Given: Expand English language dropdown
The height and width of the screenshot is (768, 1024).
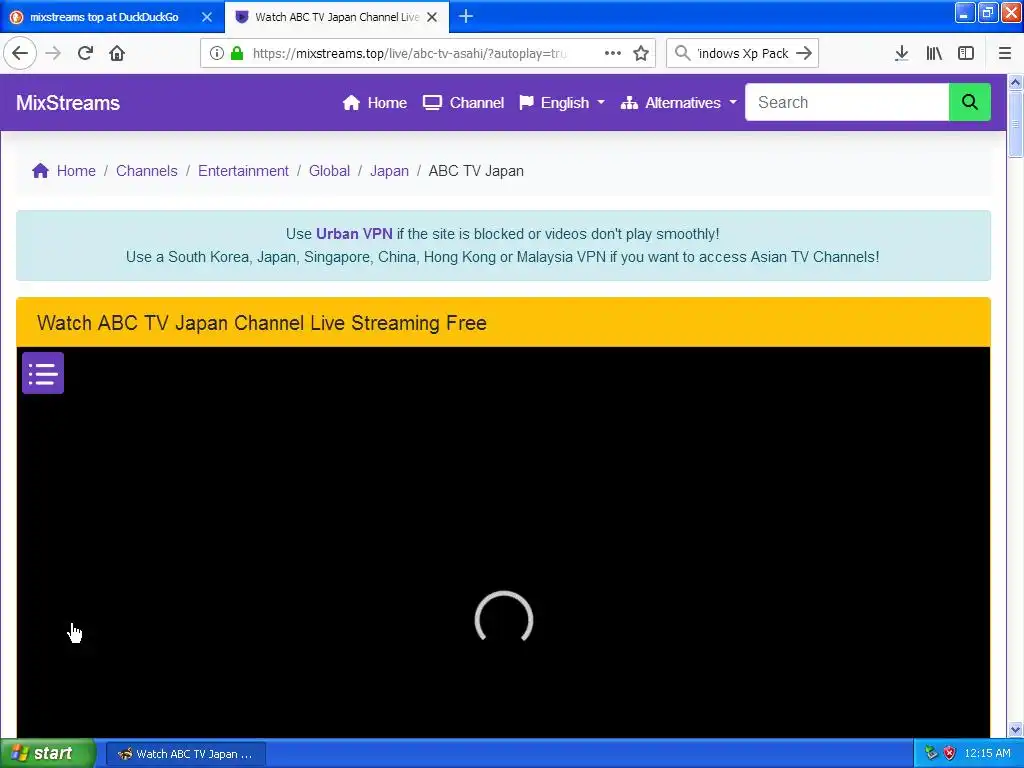Looking at the screenshot, I should click(562, 103).
